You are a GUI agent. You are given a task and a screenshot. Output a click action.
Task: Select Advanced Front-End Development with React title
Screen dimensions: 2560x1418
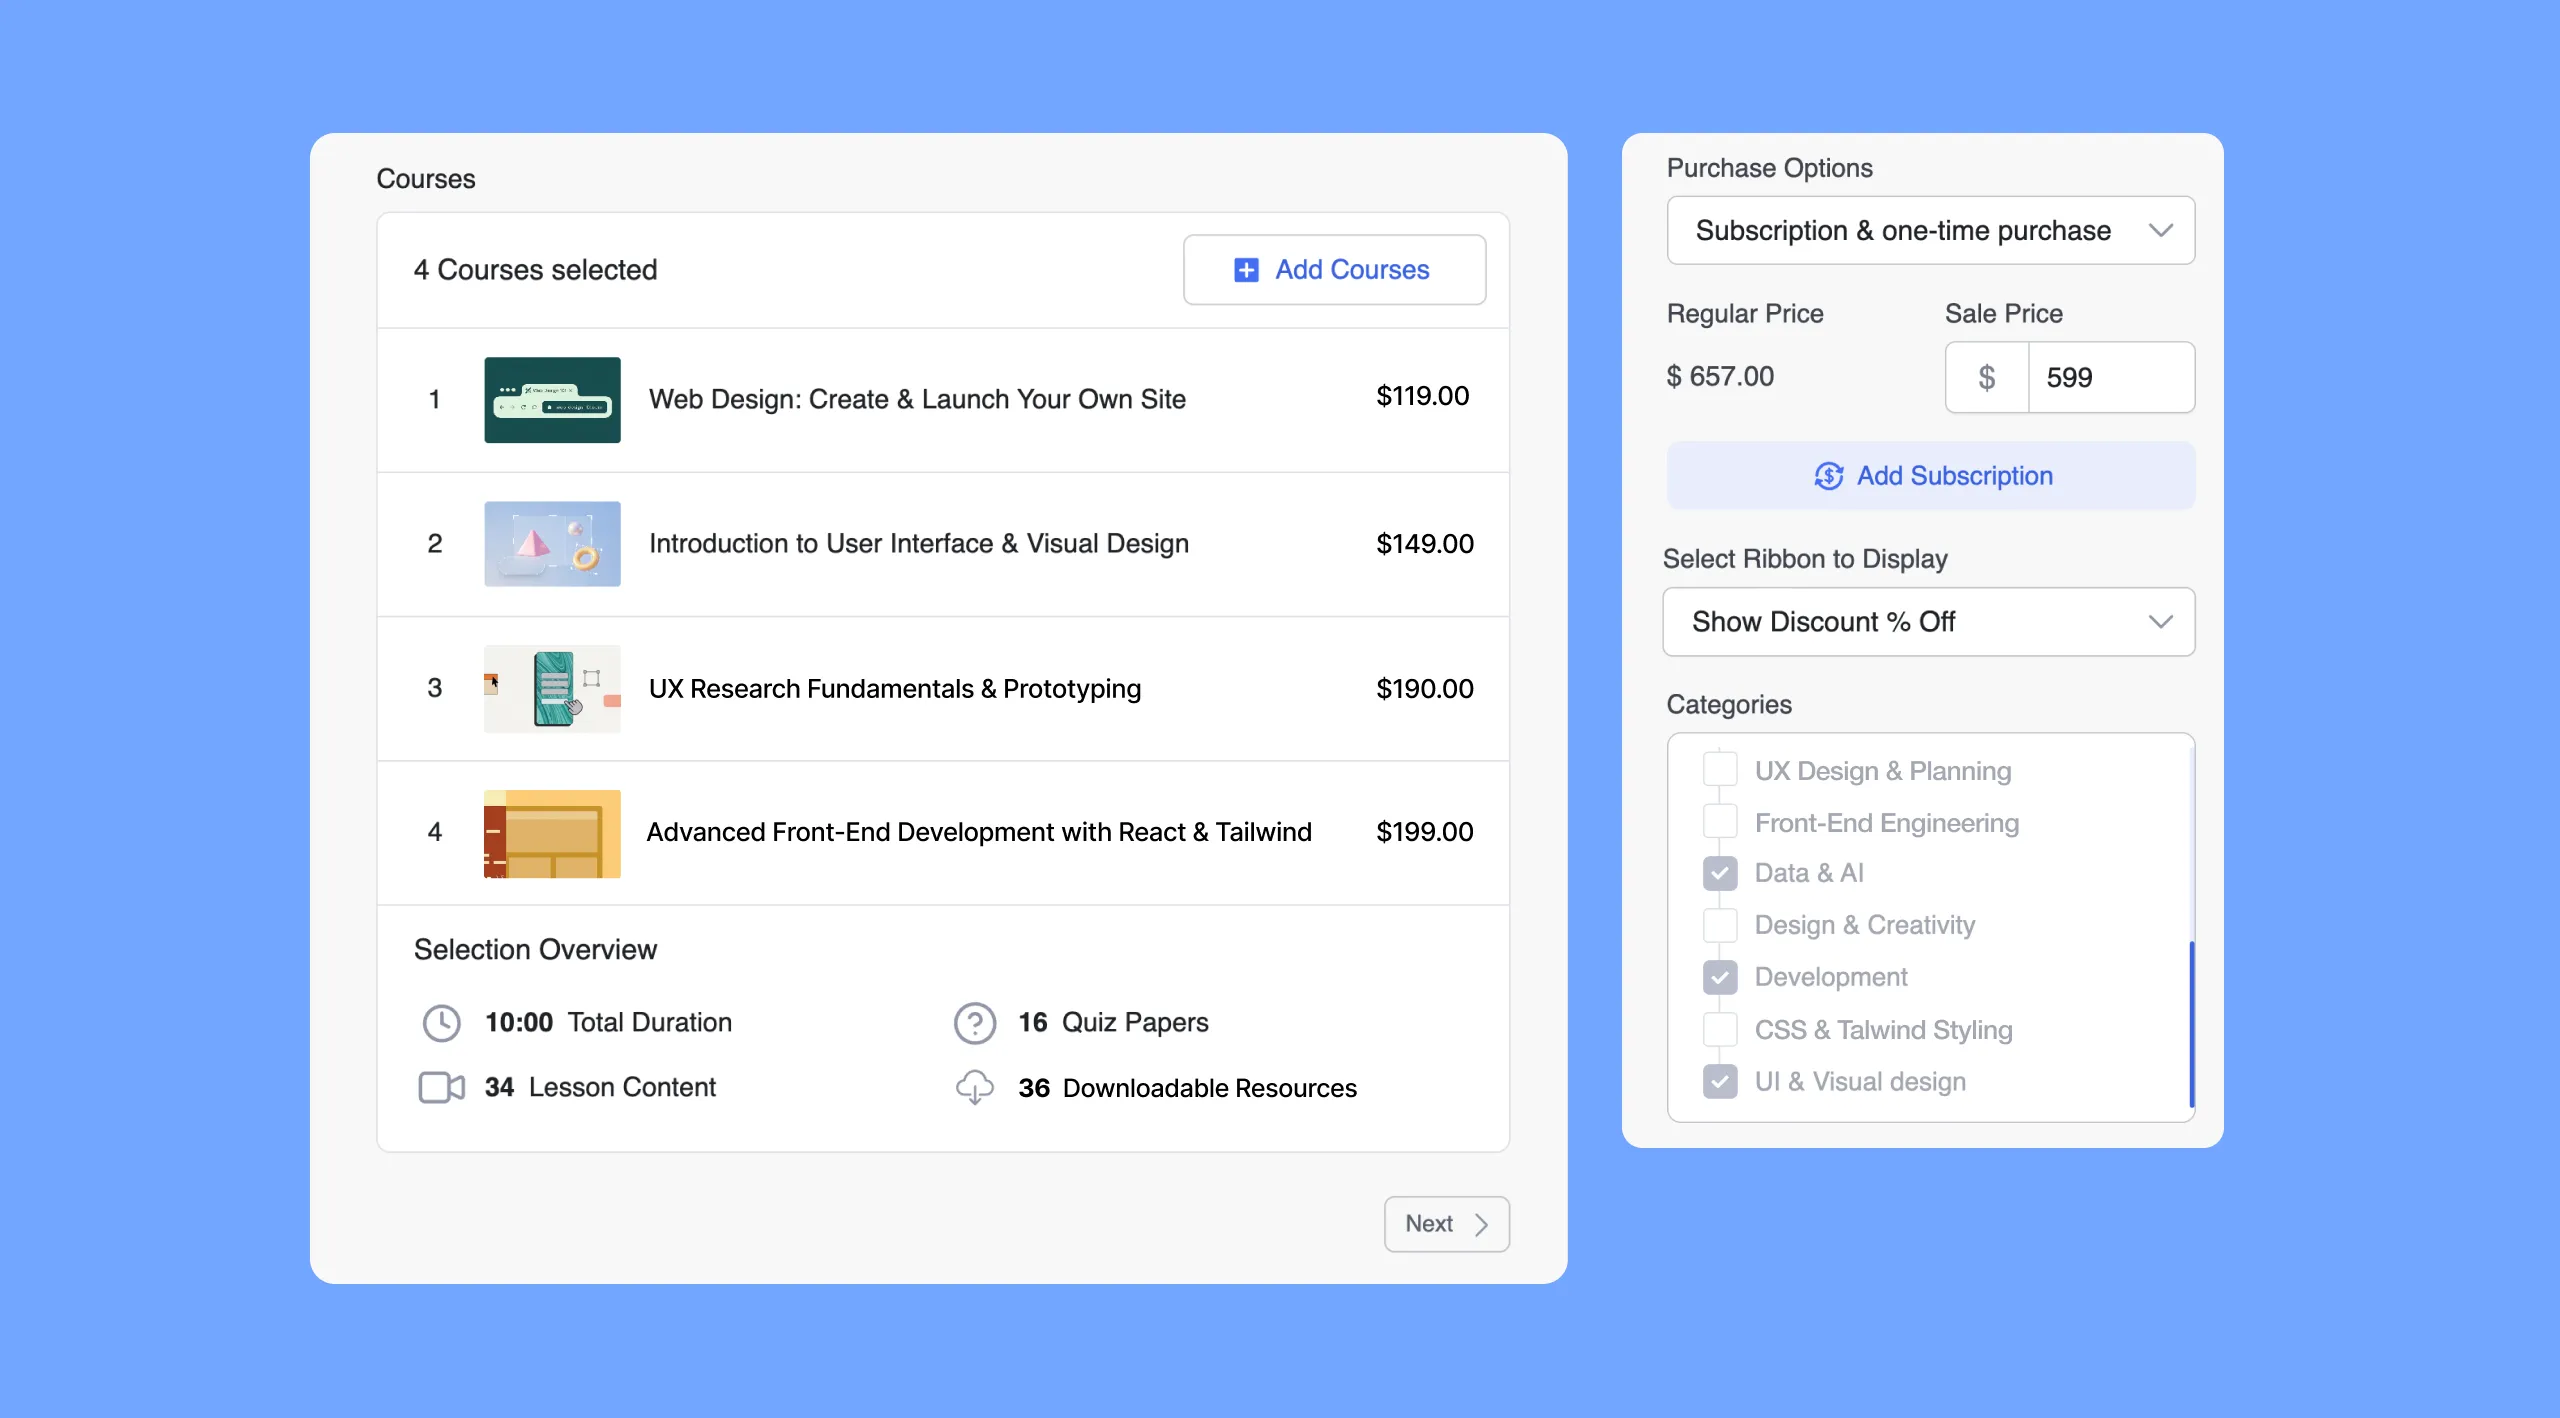point(979,832)
